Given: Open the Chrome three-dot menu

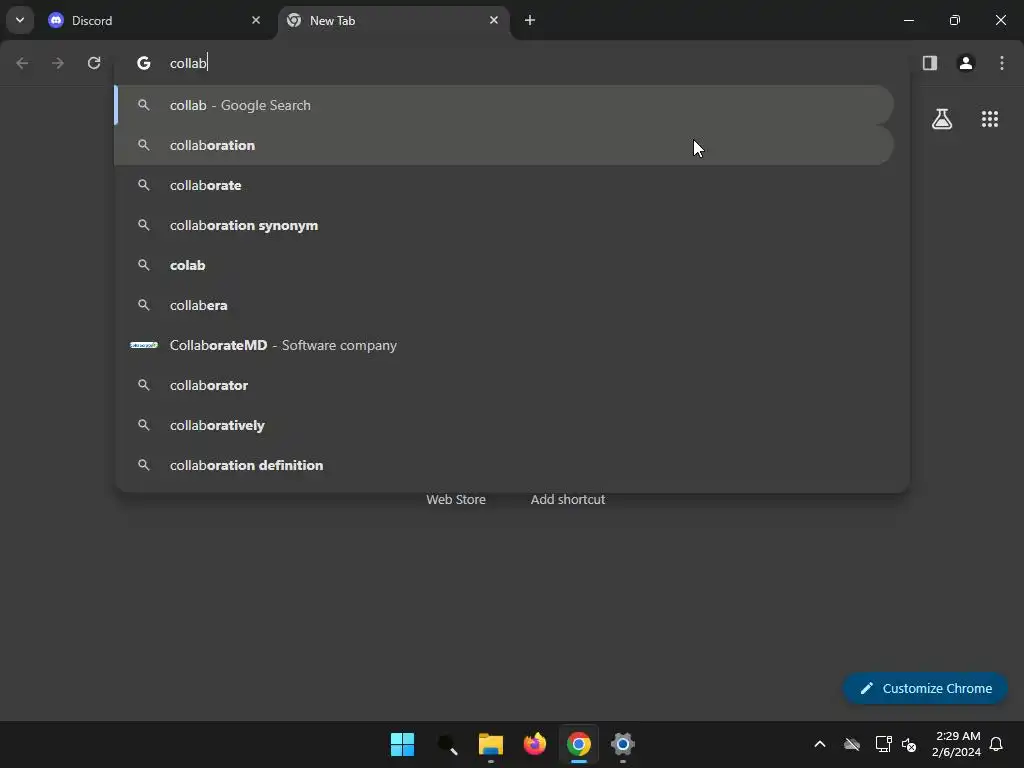Looking at the screenshot, I should (x=1002, y=63).
